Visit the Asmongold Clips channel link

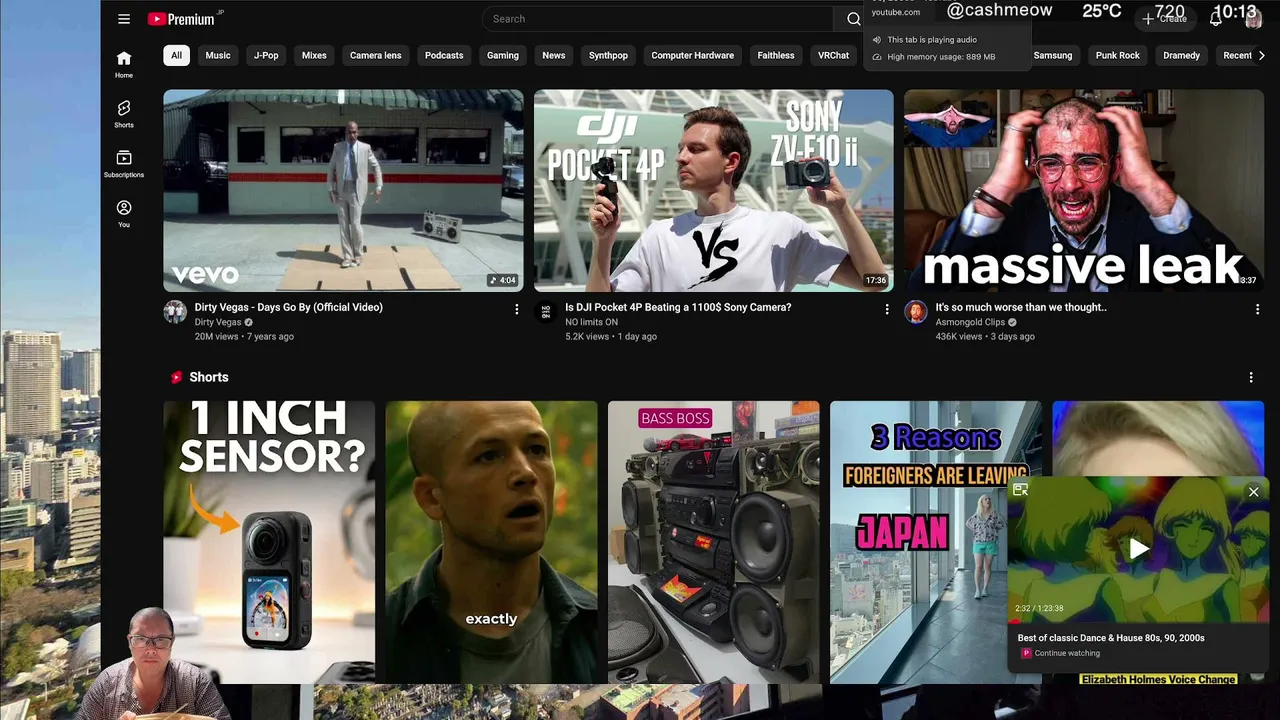(970, 322)
